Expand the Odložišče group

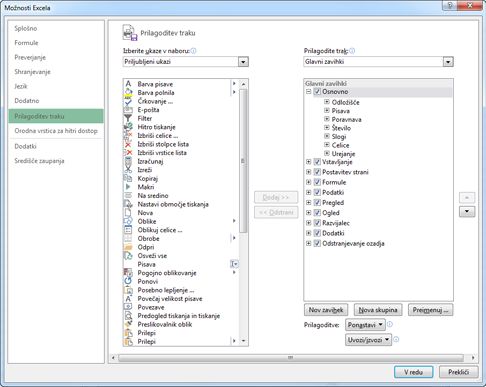click(x=327, y=102)
